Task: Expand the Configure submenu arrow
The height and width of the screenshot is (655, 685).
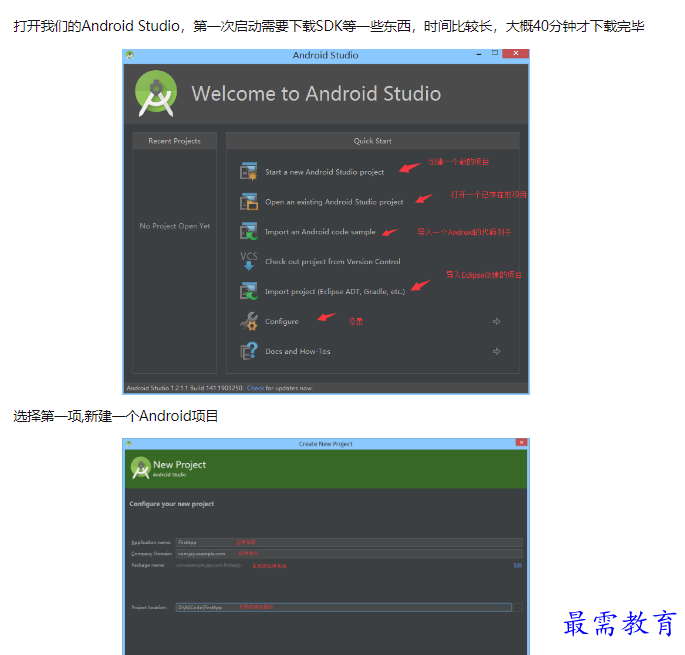Action: (x=496, y=321)
